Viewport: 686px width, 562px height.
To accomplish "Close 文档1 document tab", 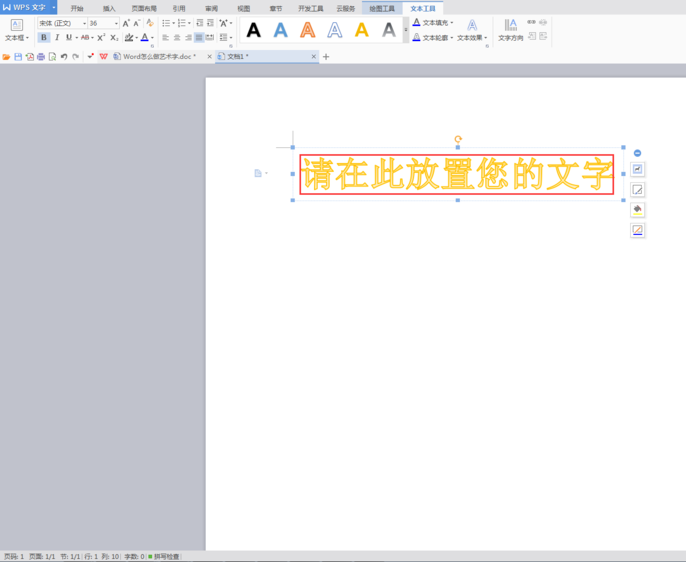I will click(314, 57).
